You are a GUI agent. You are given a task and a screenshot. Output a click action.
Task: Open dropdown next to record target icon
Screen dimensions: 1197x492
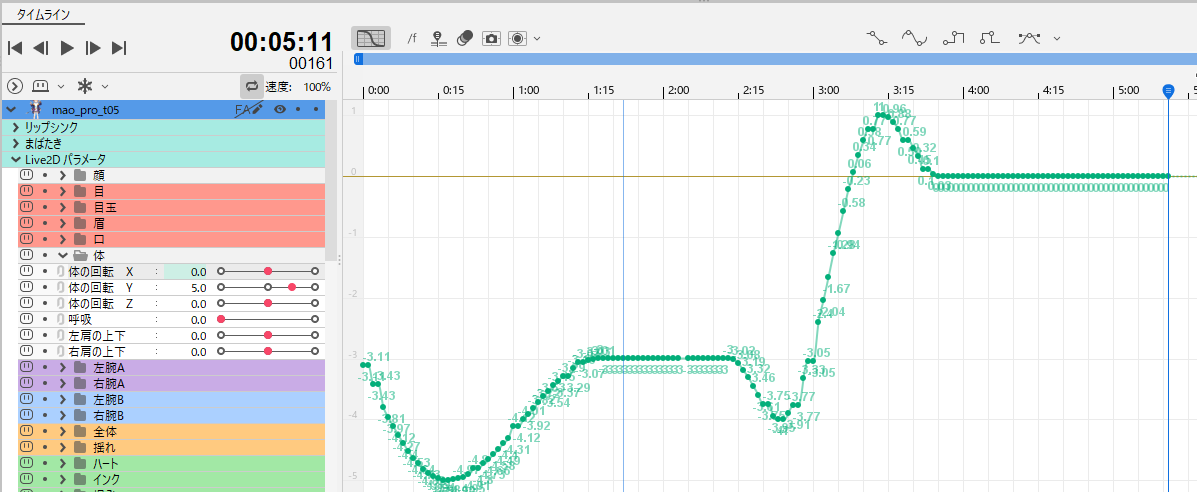(x=537, y=38)
